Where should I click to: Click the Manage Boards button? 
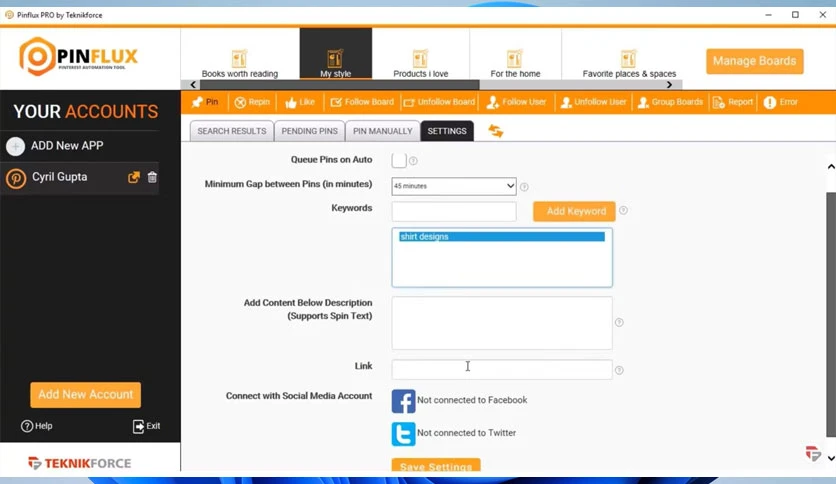pos(754,61)
